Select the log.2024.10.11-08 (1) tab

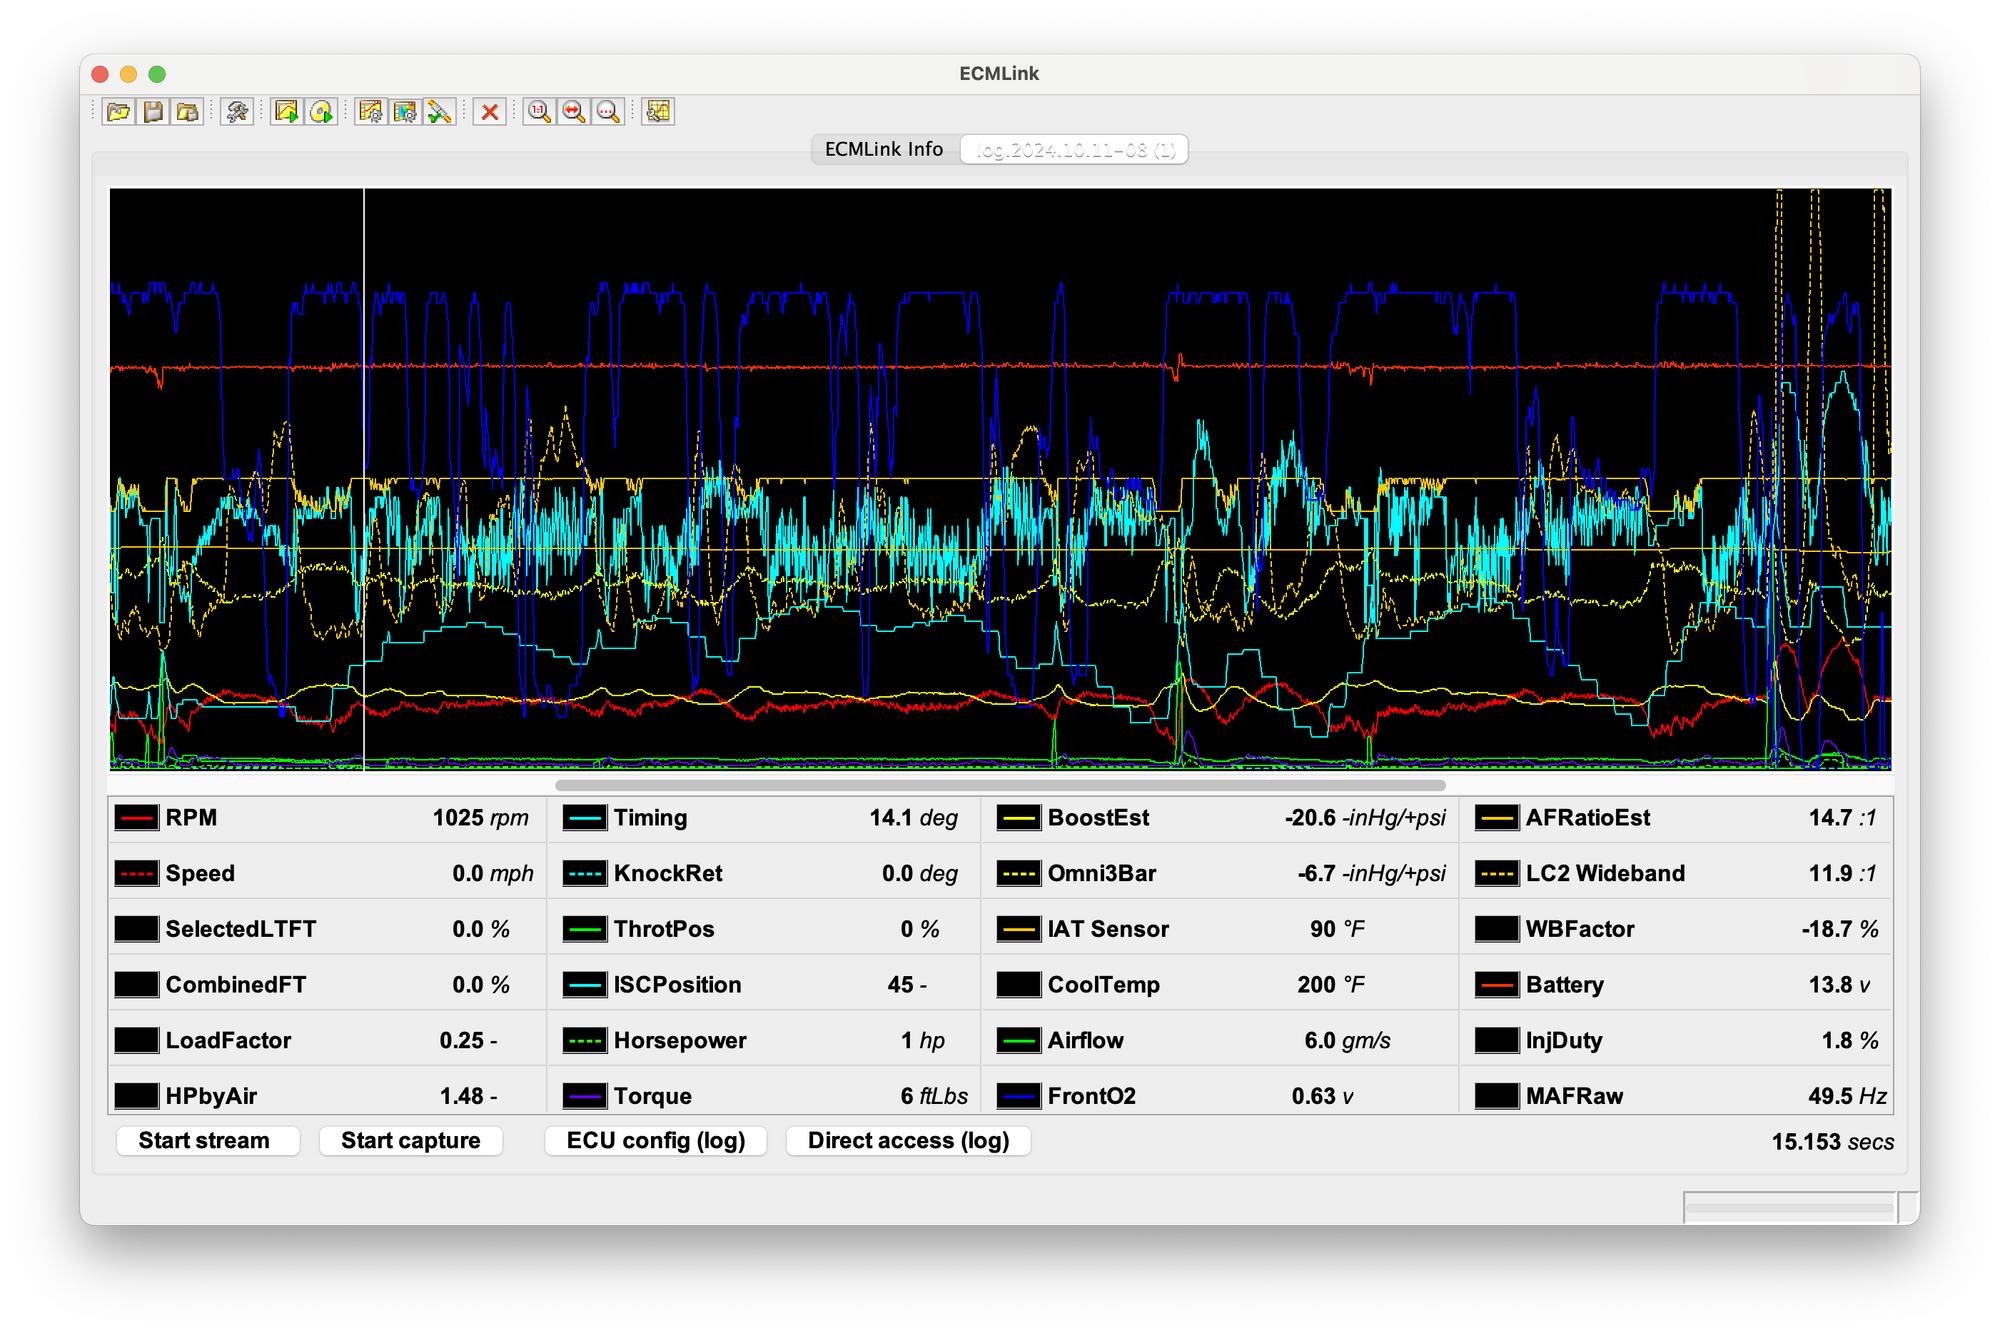1075,150
